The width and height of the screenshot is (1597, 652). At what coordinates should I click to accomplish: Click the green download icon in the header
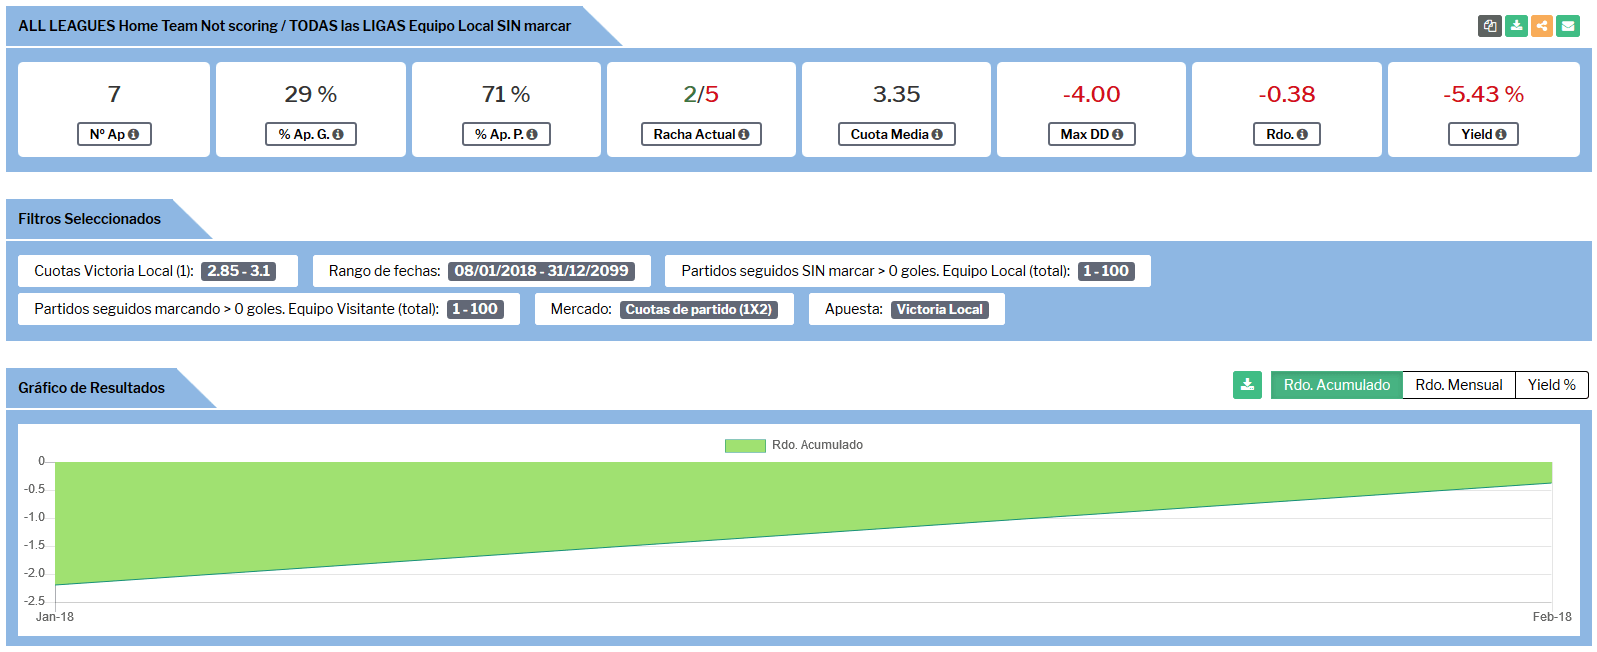coord(1516,26)
